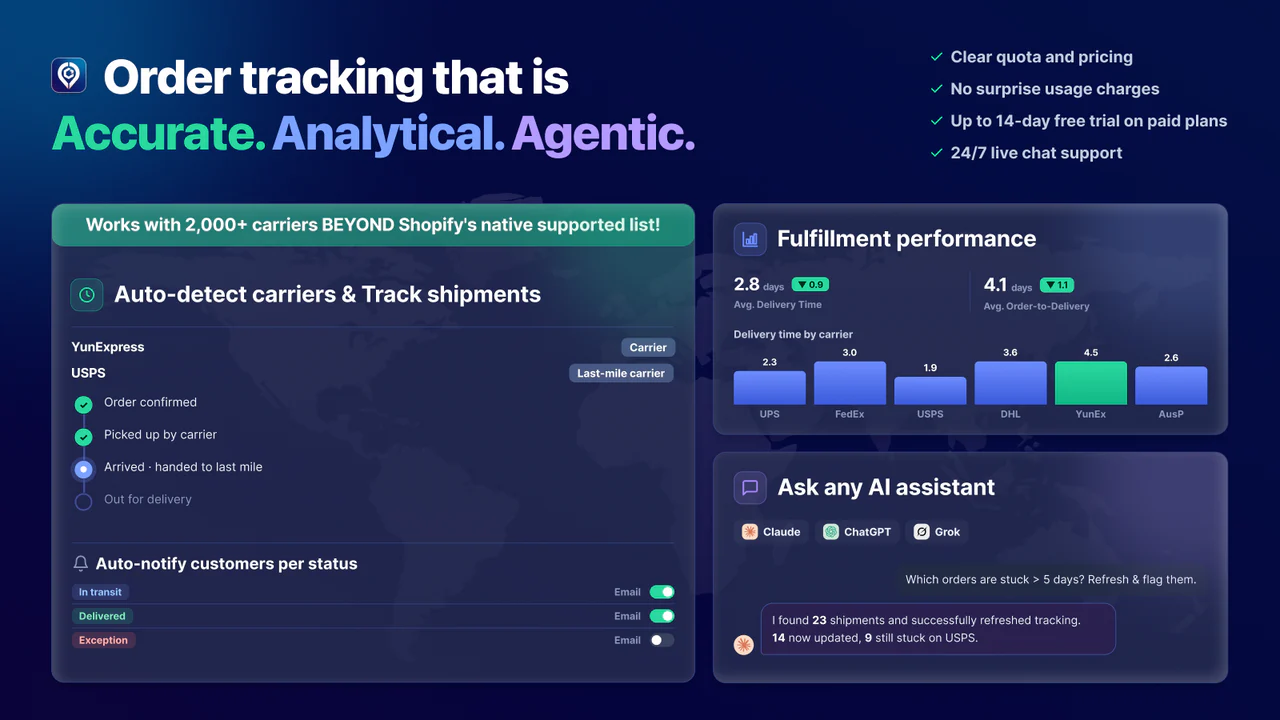Enable the Exception email switch
1280x720 pixels.
(662, 640)
